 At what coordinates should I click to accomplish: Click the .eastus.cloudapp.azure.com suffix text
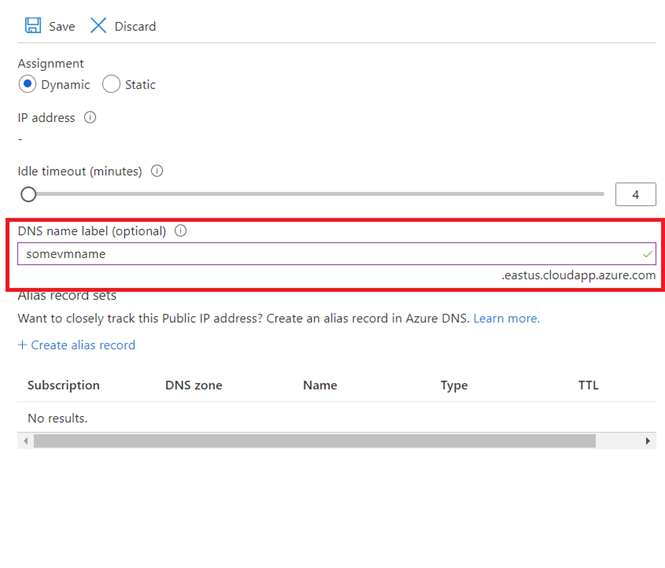pos(578,275)
